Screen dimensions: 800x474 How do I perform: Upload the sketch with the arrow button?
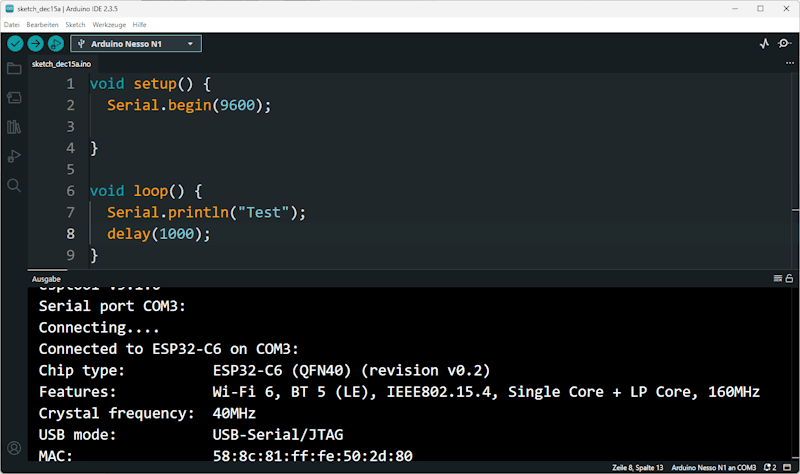(x=35, y=44)
